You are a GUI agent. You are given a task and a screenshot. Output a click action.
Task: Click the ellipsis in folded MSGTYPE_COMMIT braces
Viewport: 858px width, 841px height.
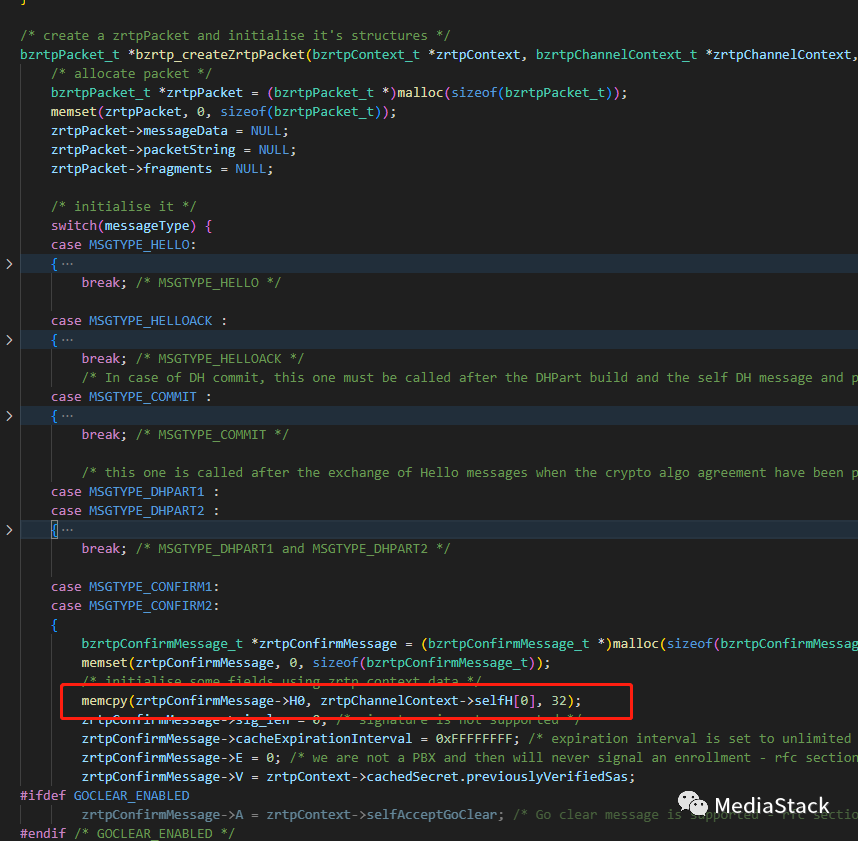click(x=67, y=416)
